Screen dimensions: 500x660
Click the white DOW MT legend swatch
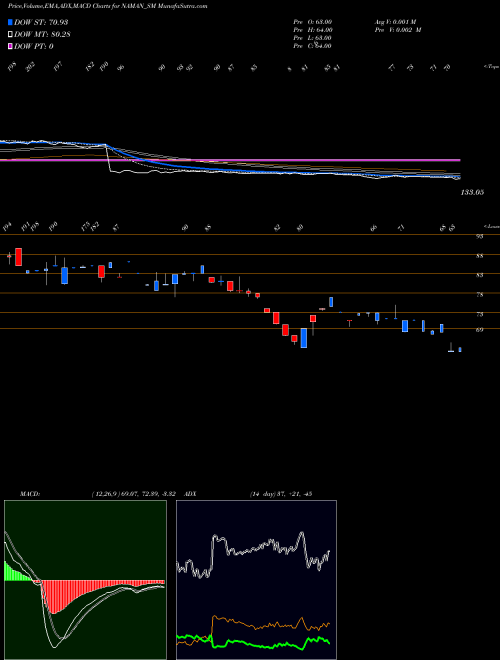tap(10, 34)
